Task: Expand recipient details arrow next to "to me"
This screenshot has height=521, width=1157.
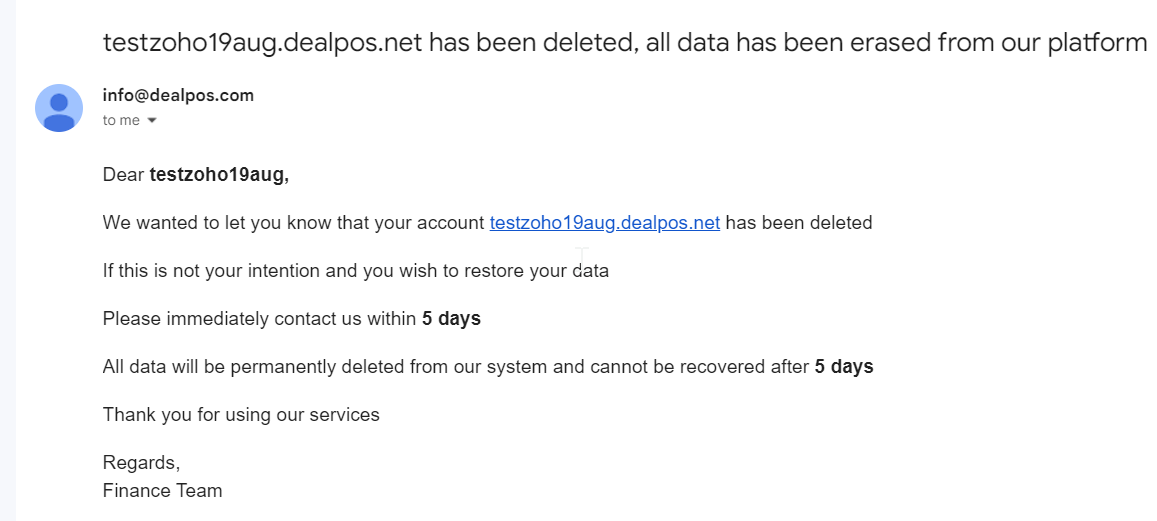Action: click(152, 120)
